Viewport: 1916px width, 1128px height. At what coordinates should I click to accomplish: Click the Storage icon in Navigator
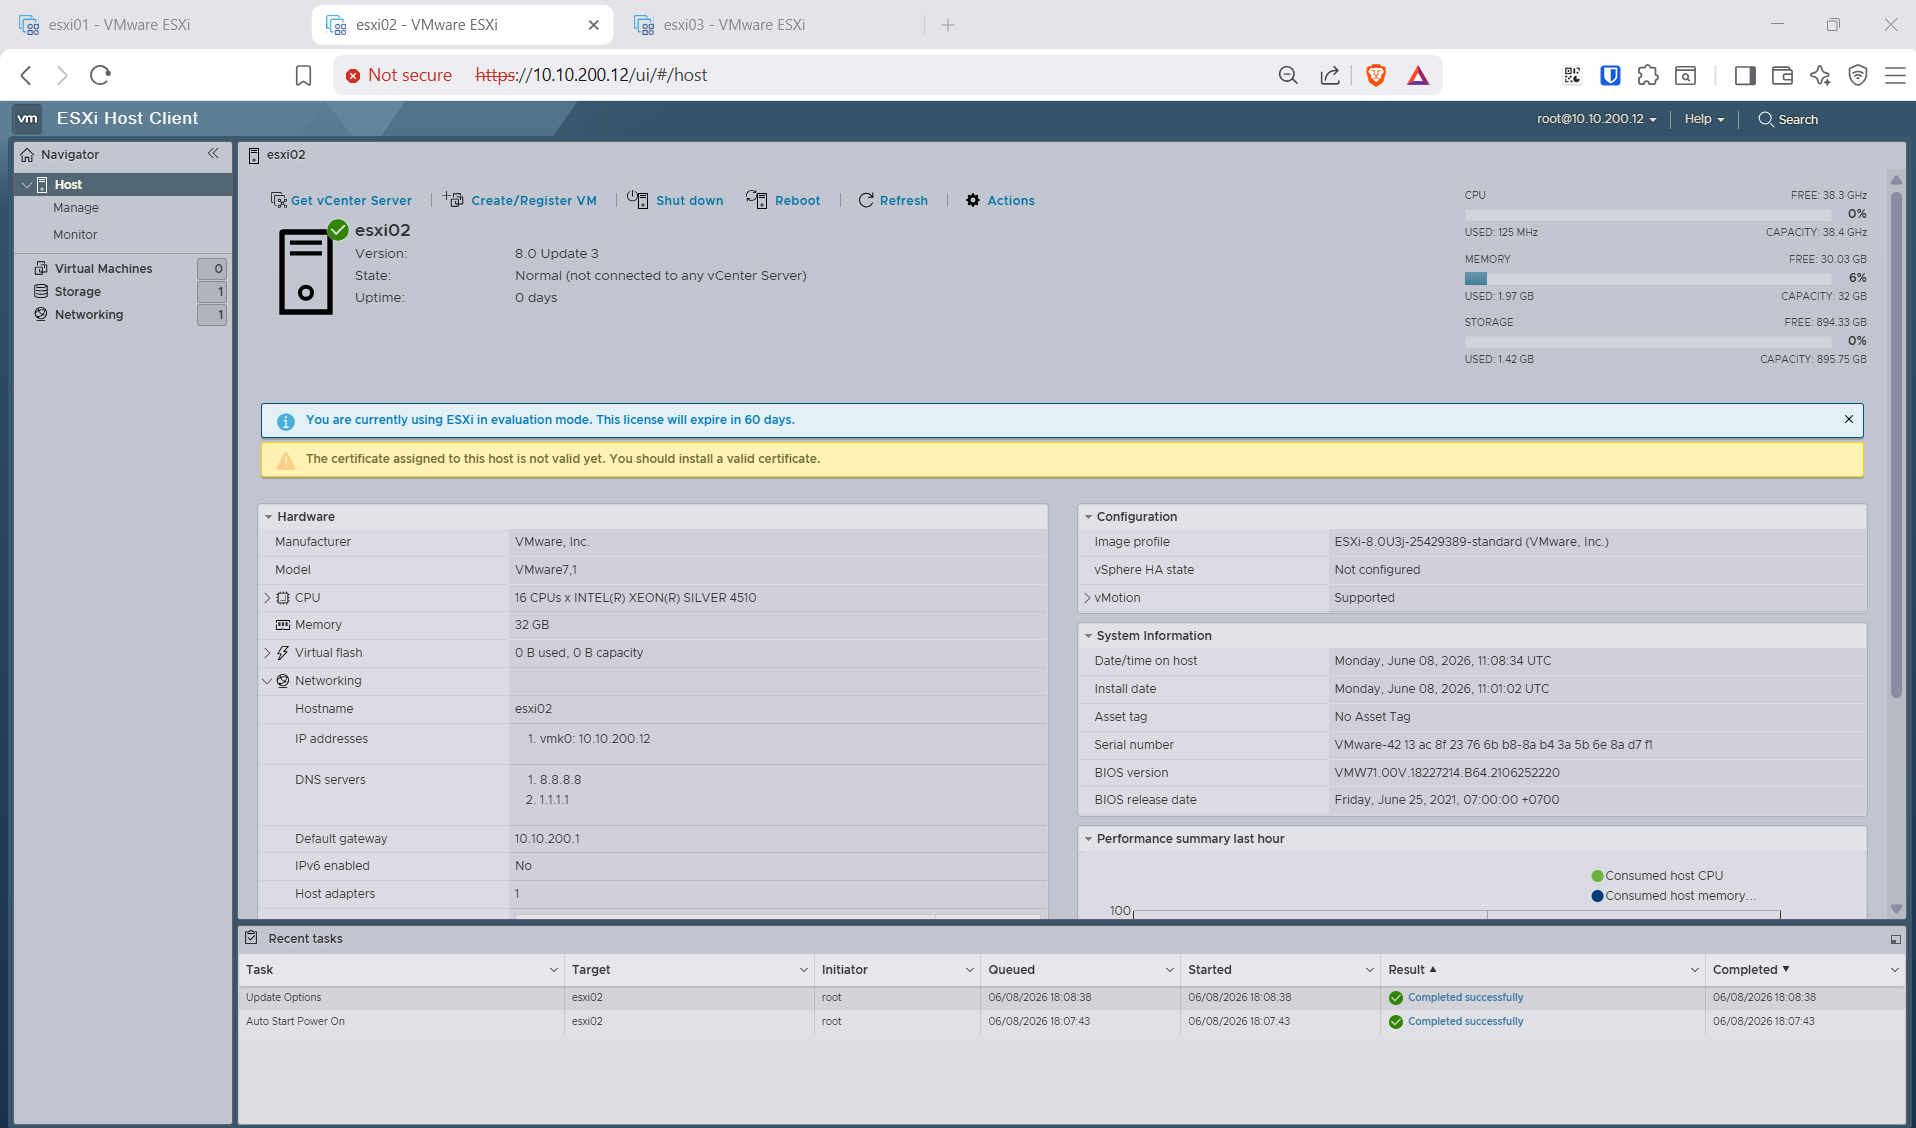click(41, 291)
